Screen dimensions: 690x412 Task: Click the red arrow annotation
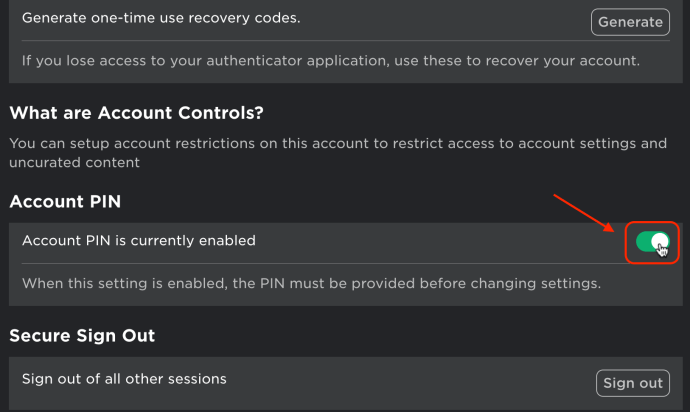(584, 213)
